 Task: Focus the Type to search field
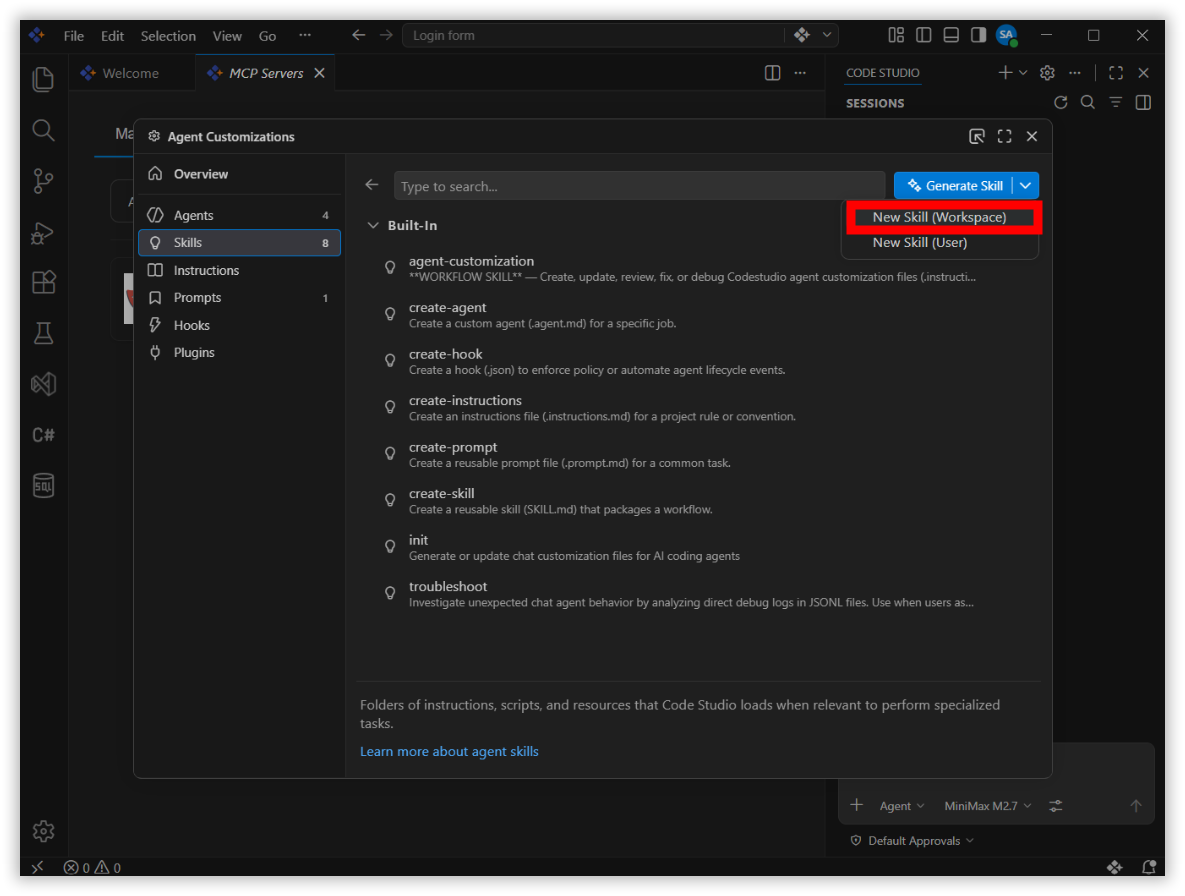pyautogui.click(x=639, y=186)
